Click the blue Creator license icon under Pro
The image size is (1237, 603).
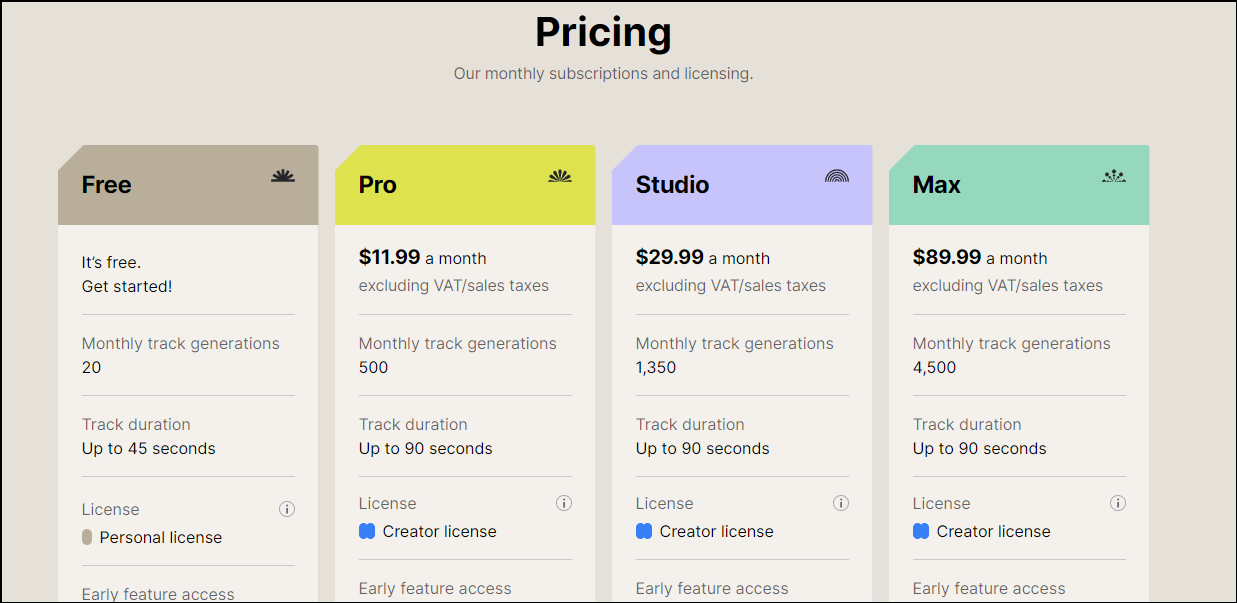coord(367,531)
